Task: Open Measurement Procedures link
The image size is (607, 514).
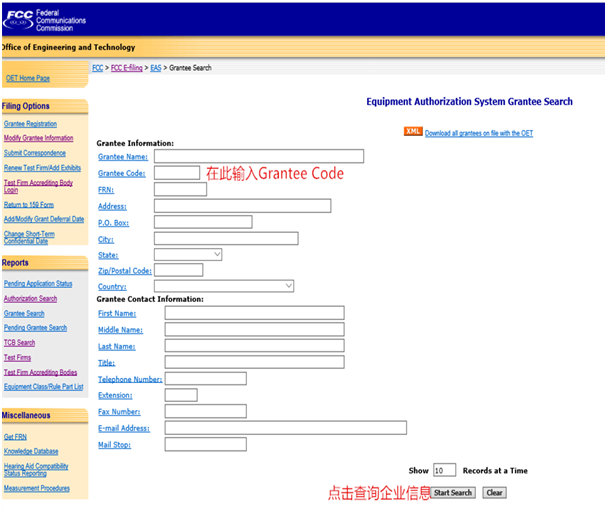Action: (x=37, y=488)
